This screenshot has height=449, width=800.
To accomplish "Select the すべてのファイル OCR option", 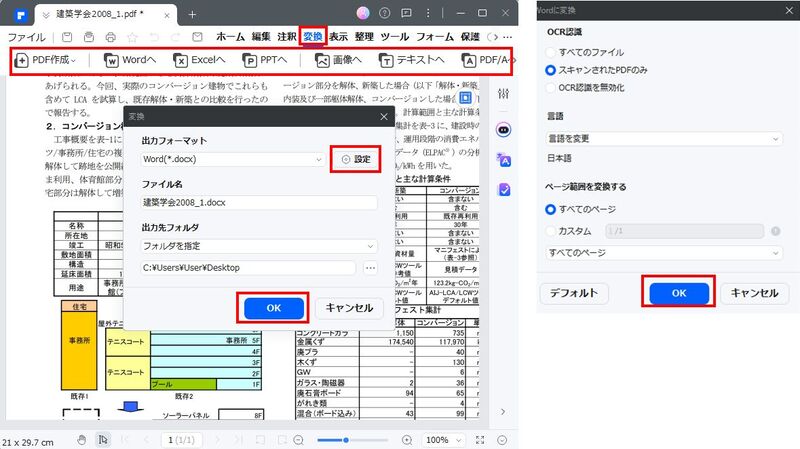I will pos(551,52).
